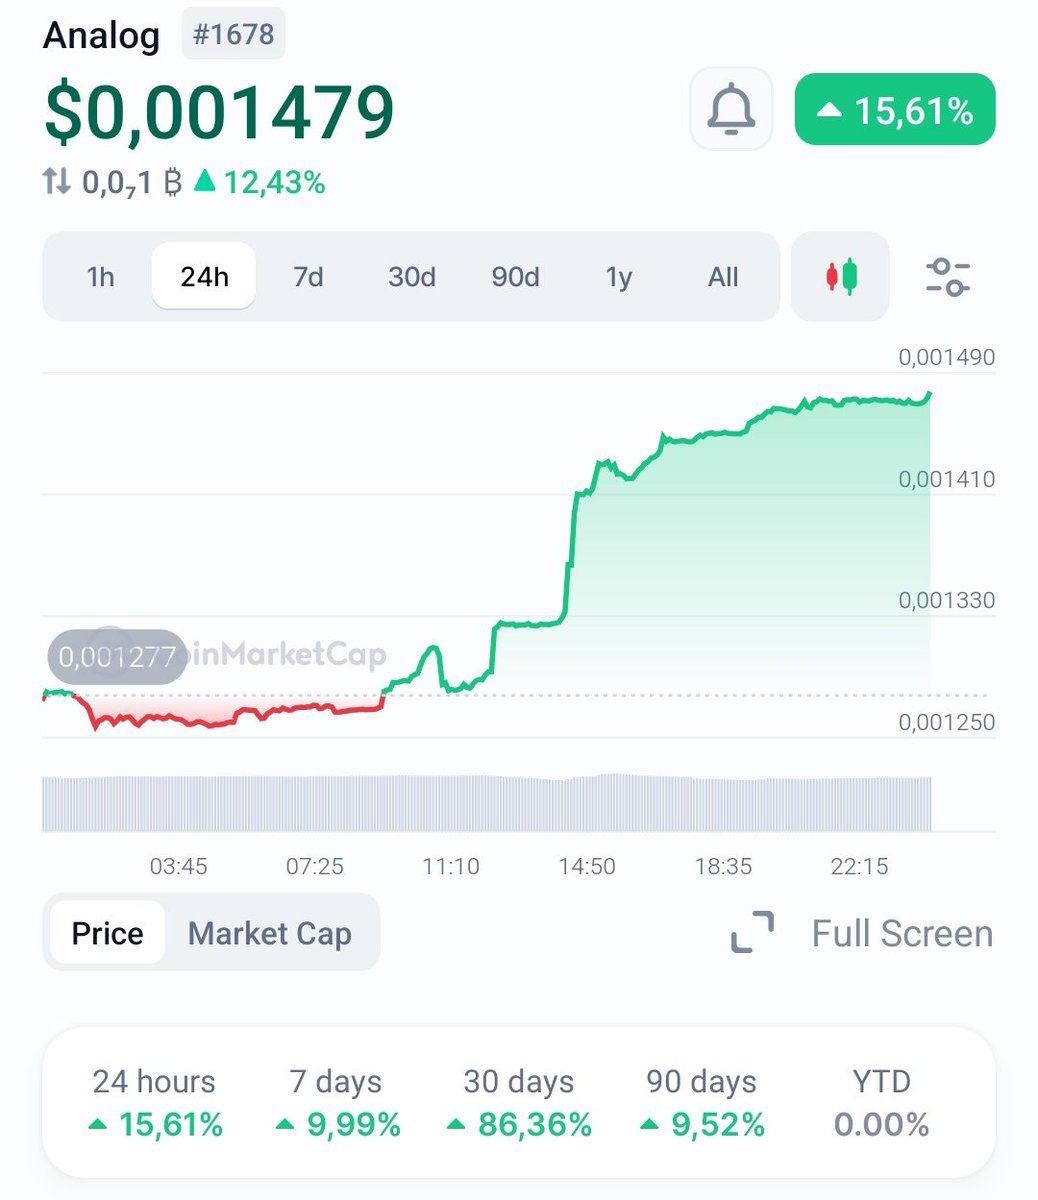Click the green 15,61% change badge
The width and height of the screenshot is (1038, 1200).
[x=895, y=110]
